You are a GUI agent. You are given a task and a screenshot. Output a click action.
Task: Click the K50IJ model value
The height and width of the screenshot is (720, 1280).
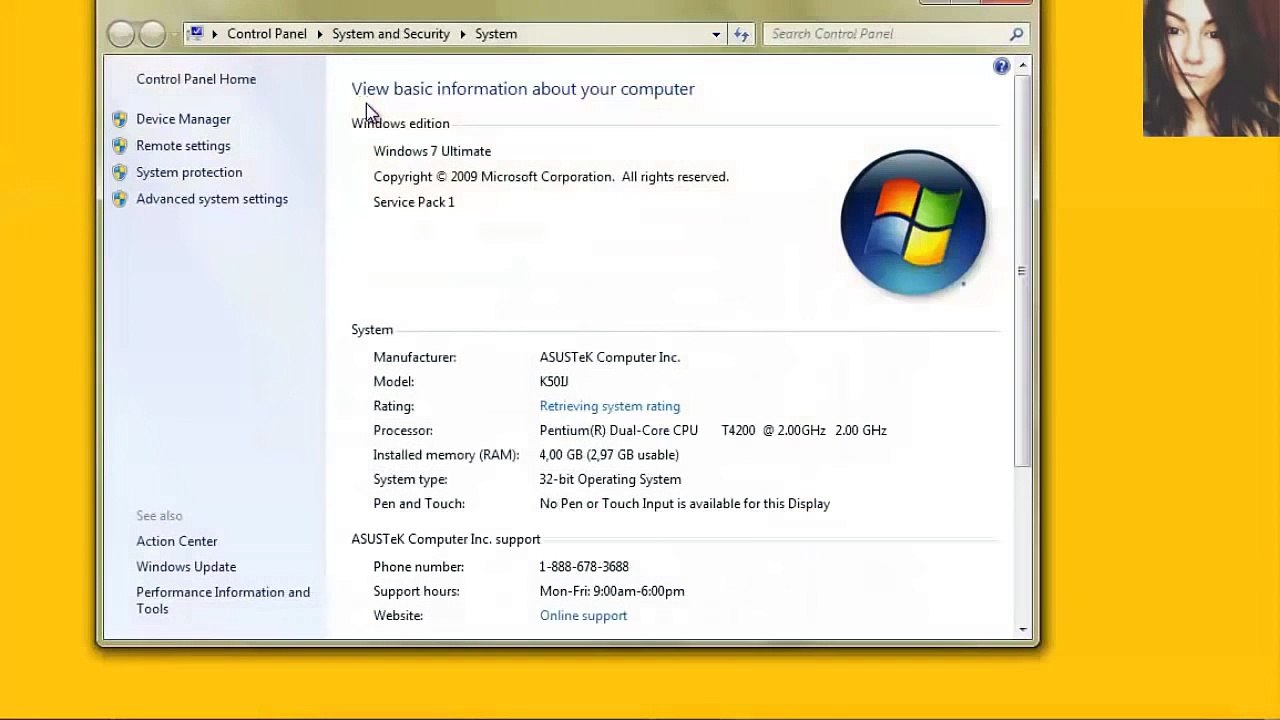pos(554,382)
